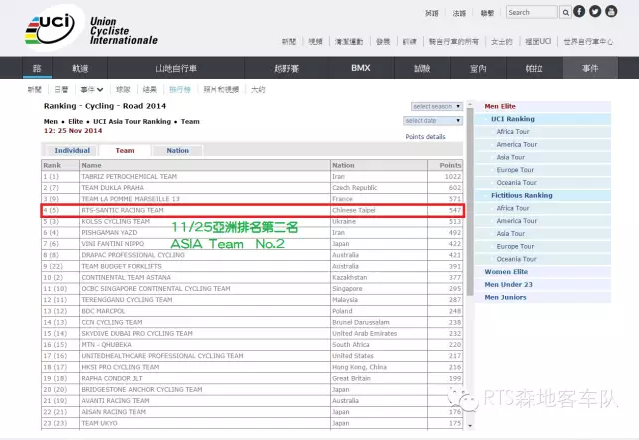The height and width of the screenshot is (440, 639).
Task: Click the search magnifier icon
Action: click(x=566, y=13)
